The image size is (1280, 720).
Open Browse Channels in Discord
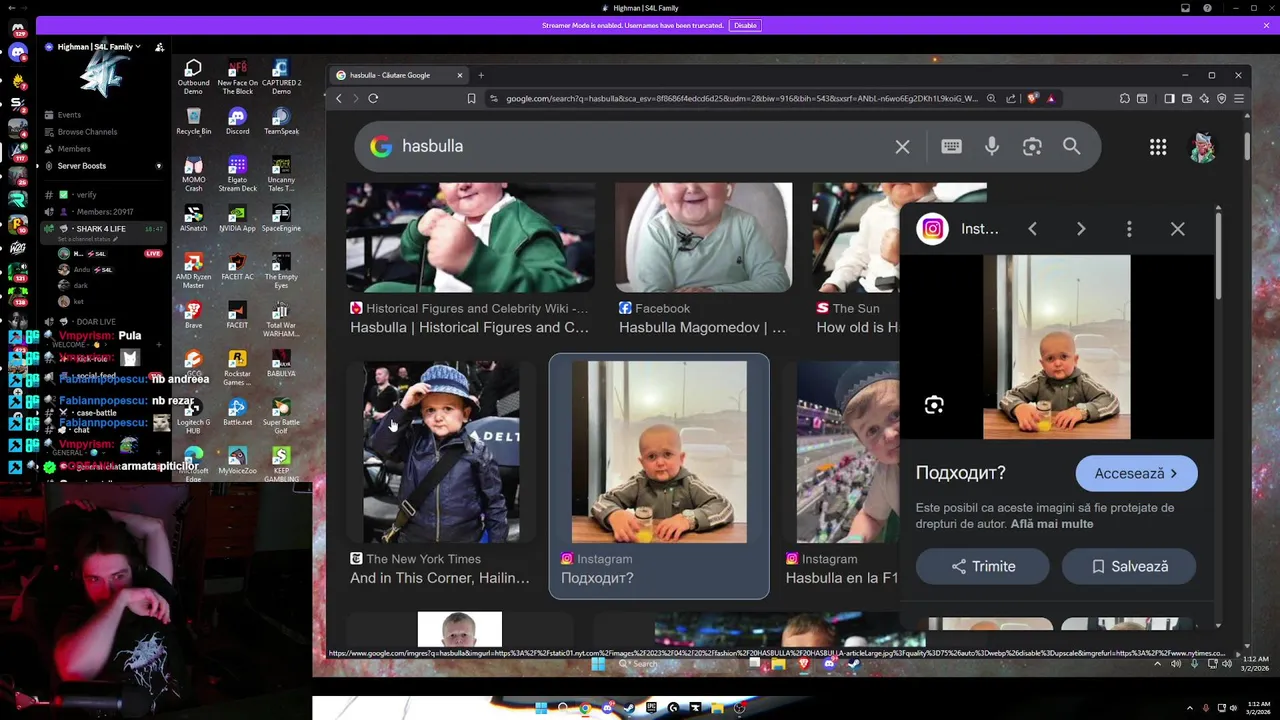coord(87,132)
